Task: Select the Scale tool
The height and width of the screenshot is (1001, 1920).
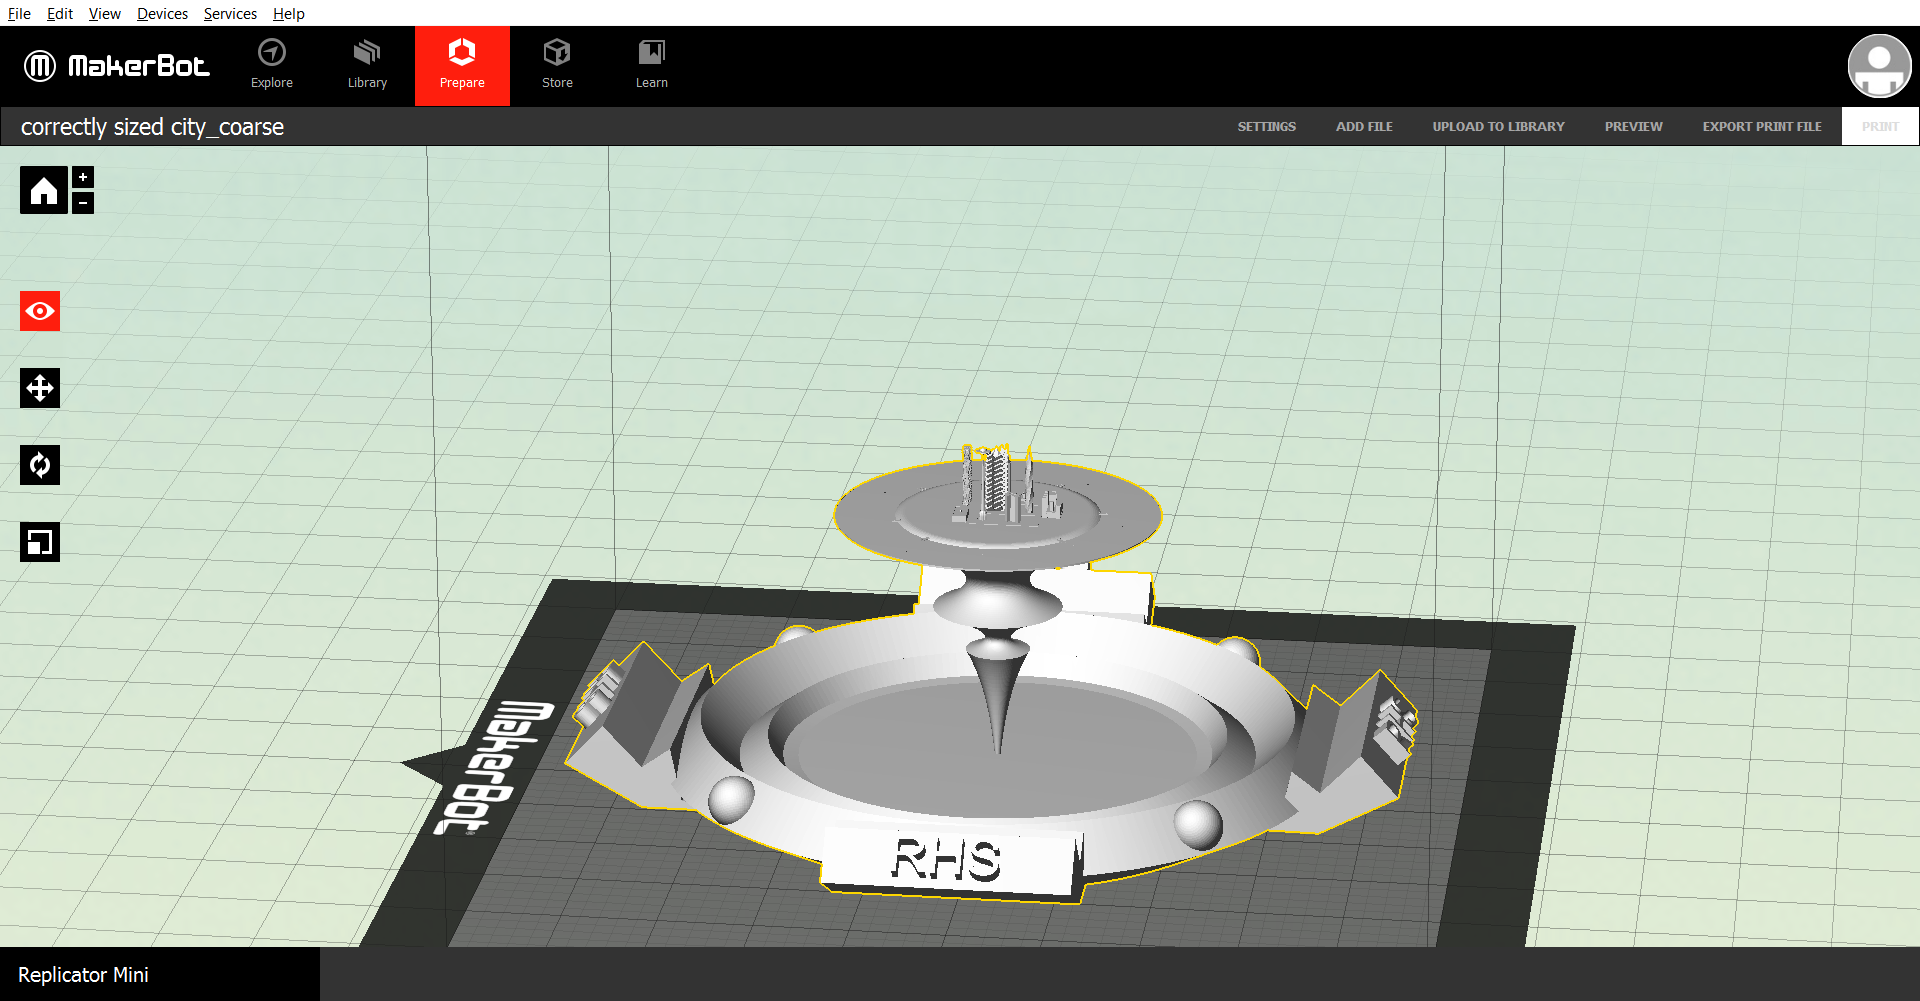Action: coord(40,542)
